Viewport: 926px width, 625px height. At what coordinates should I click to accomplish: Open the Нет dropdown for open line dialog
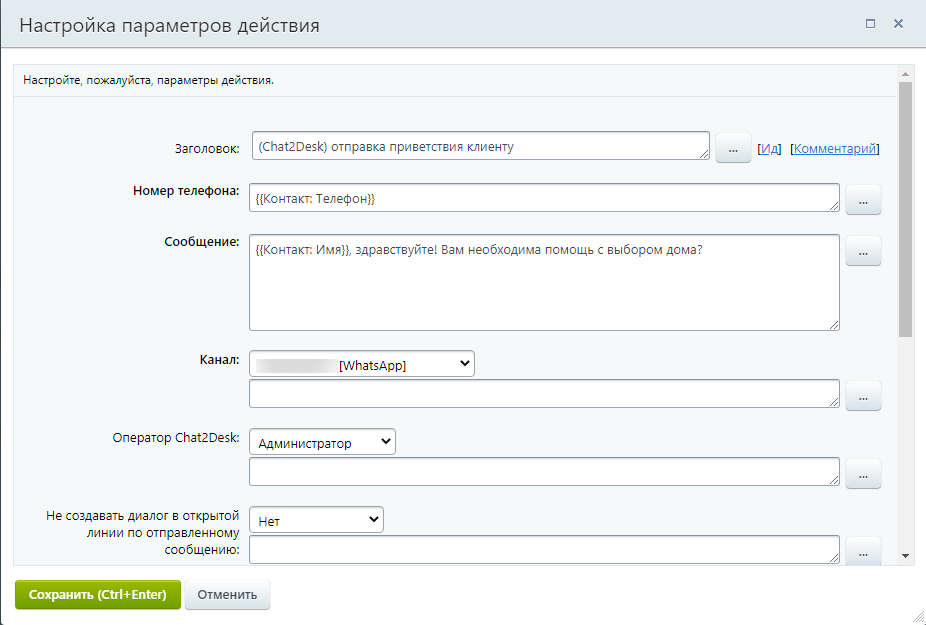(316, 520)
